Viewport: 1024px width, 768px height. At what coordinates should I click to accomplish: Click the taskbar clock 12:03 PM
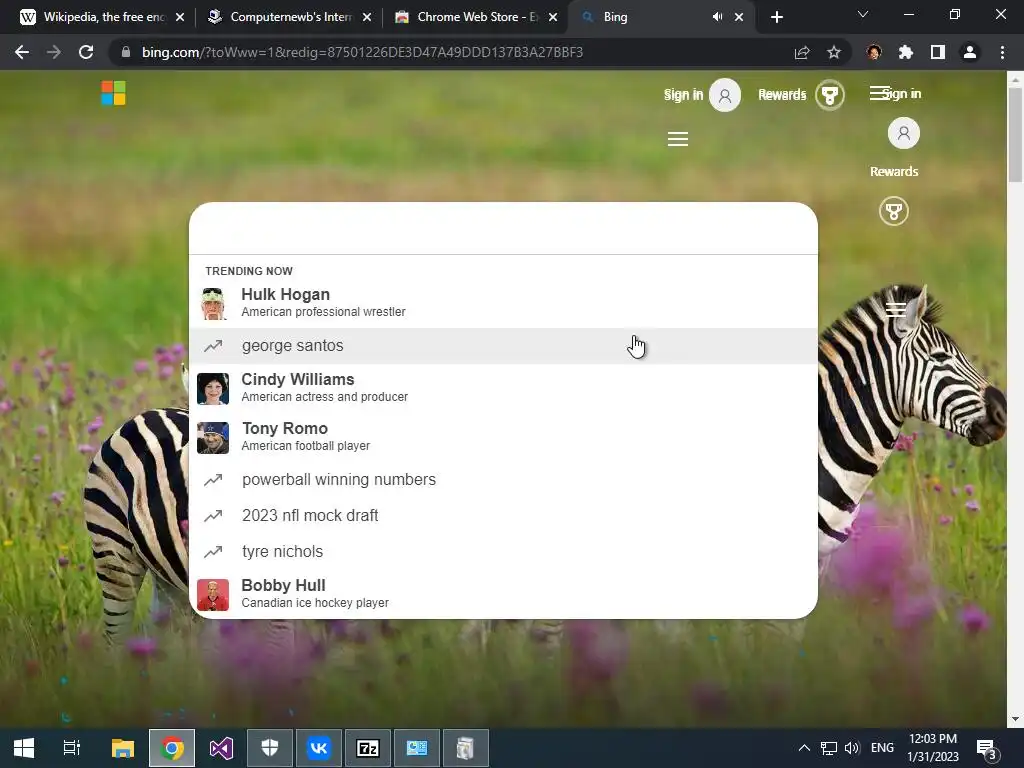point(933,748)
